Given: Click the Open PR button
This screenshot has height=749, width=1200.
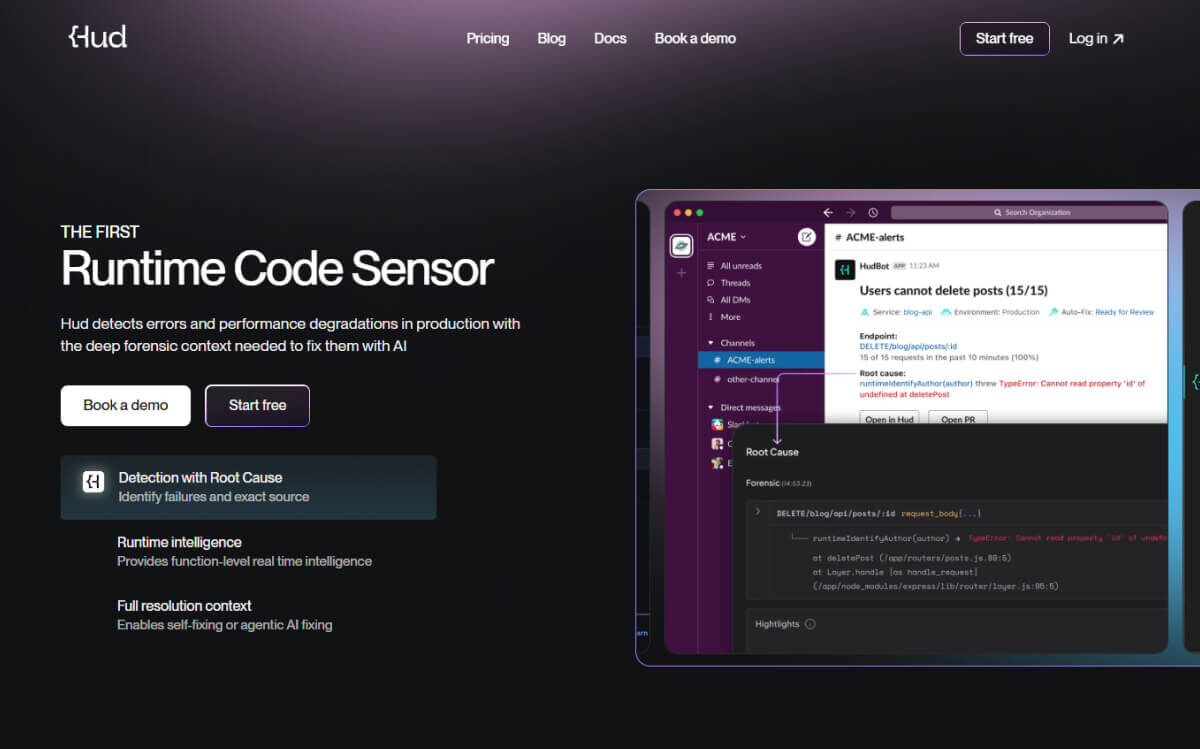Looking at the screenshot, I should tap(958, 419).
